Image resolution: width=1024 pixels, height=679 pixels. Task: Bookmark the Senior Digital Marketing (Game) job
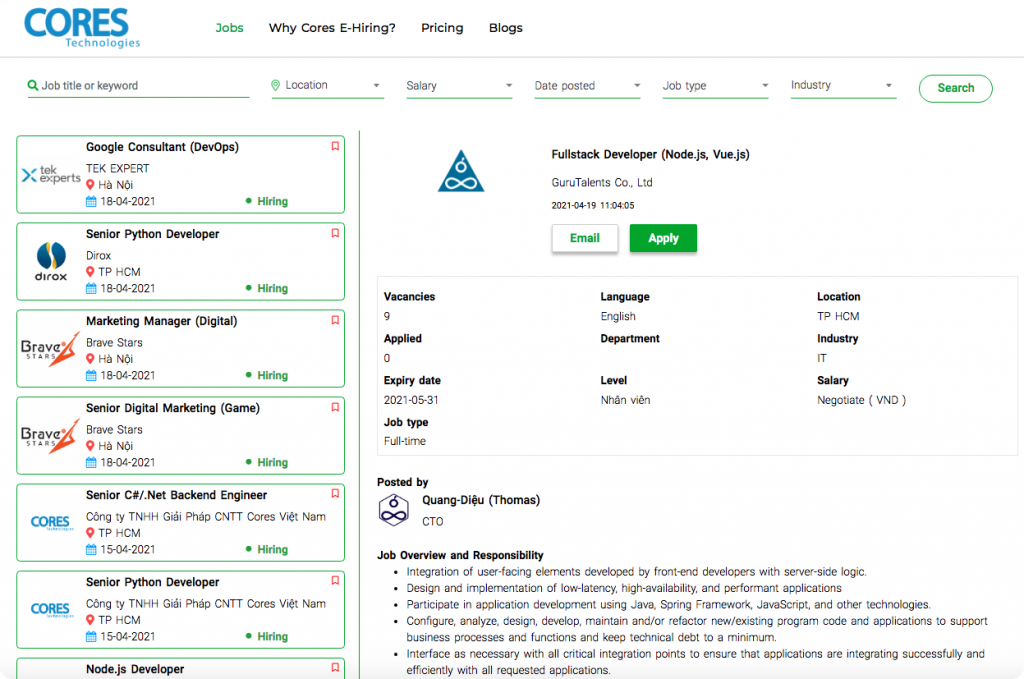(335, 407)
